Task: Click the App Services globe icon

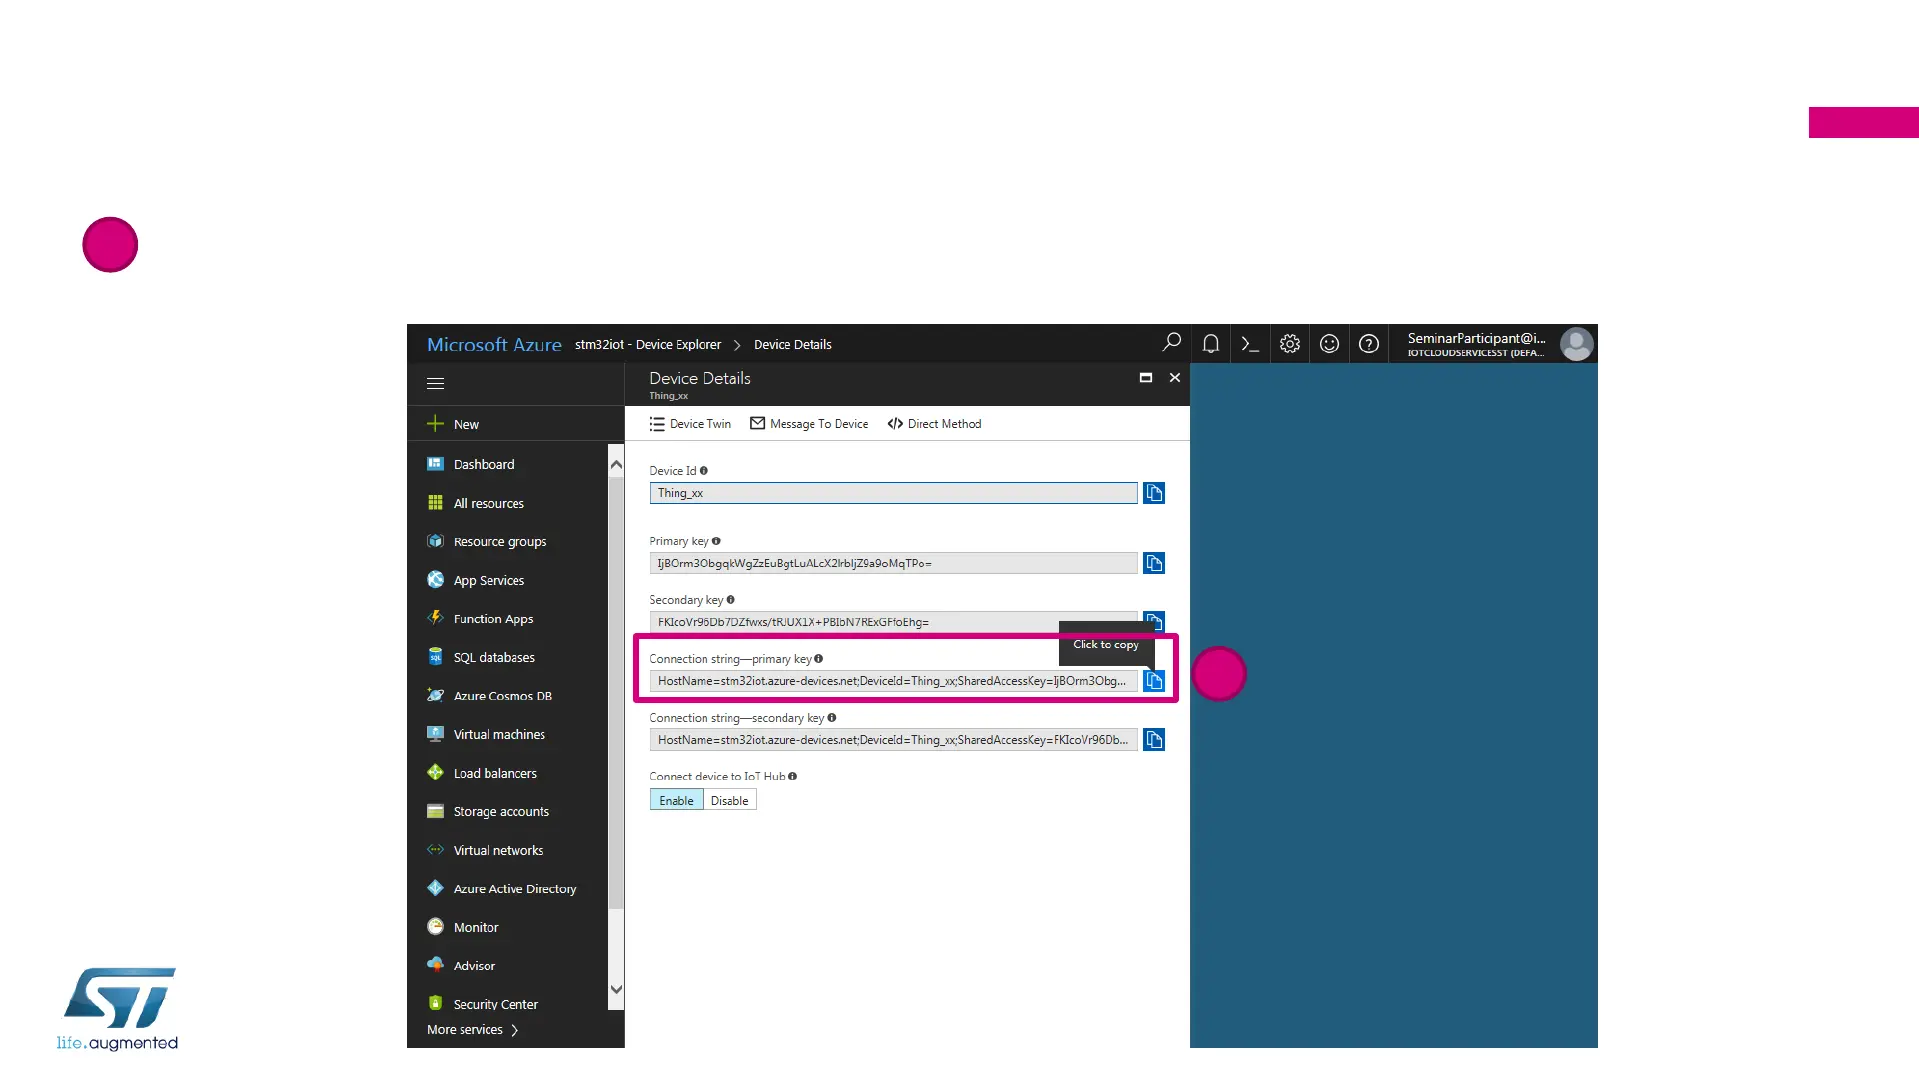Action: tap(435, 580)
